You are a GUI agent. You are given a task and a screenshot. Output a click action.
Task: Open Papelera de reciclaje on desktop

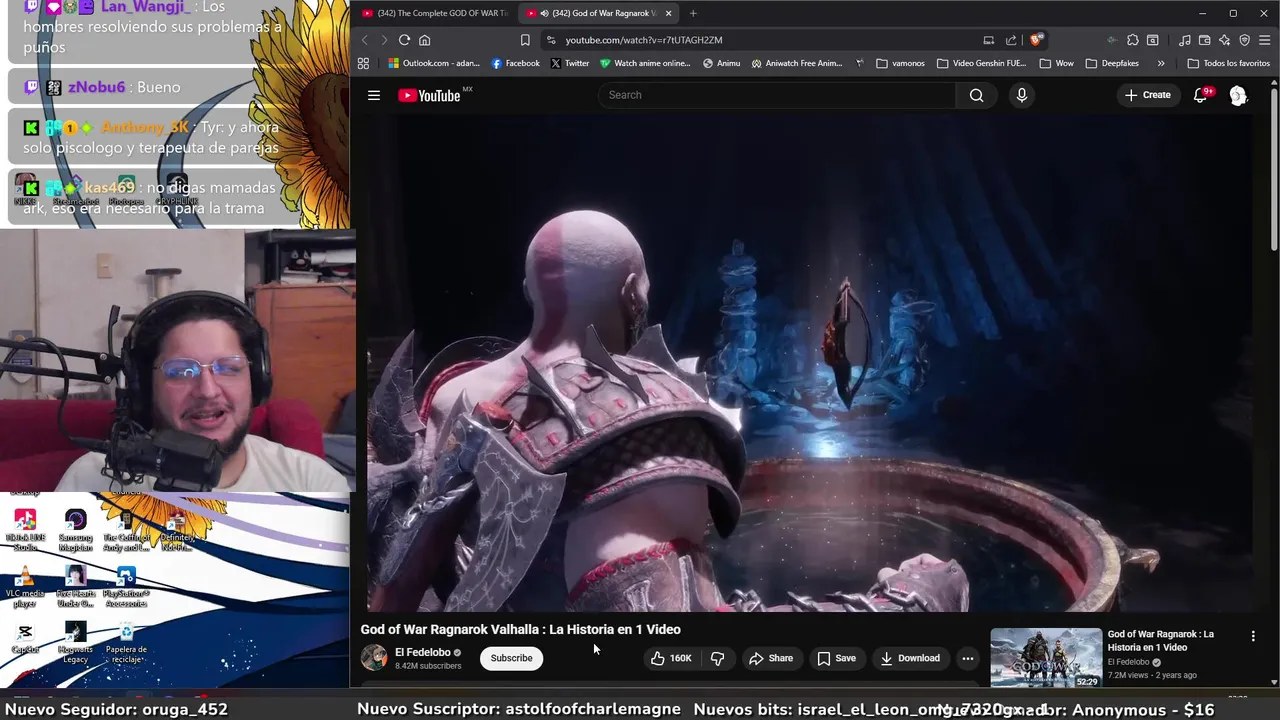click(x=126, y=643)
